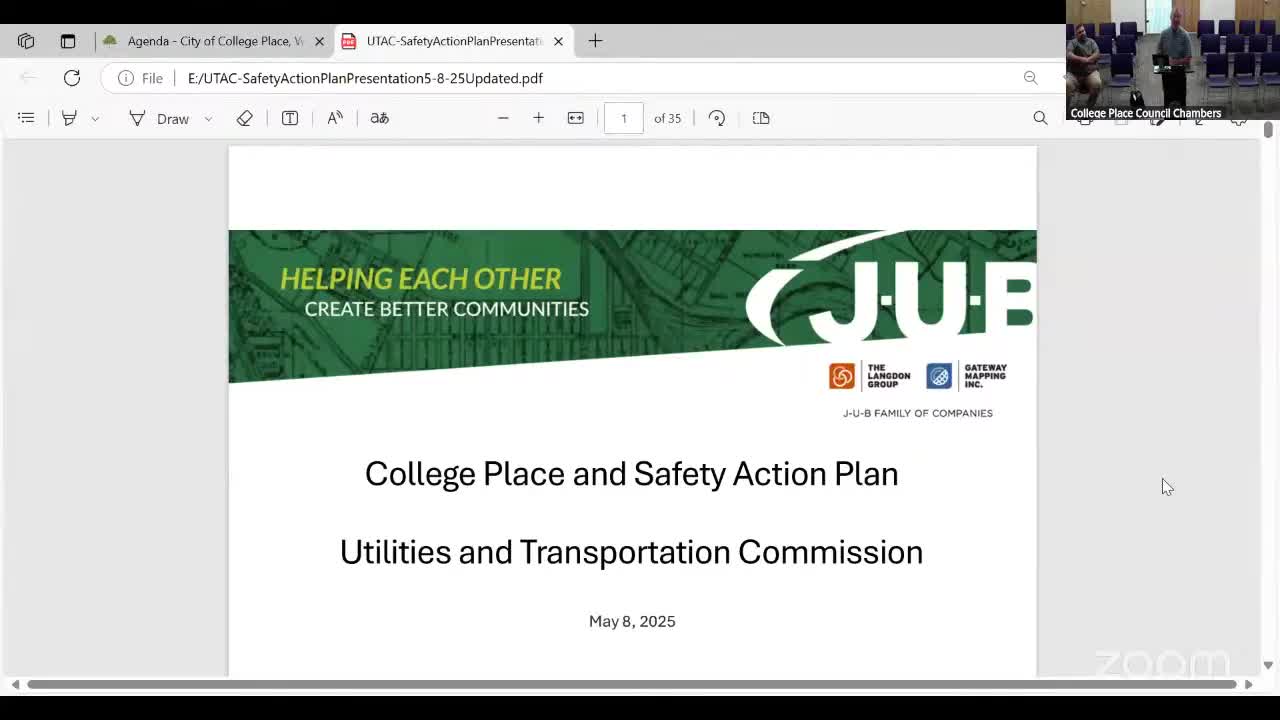
Task: Switch to the Agenda - City of College Place tab
Action: [214, 41]
